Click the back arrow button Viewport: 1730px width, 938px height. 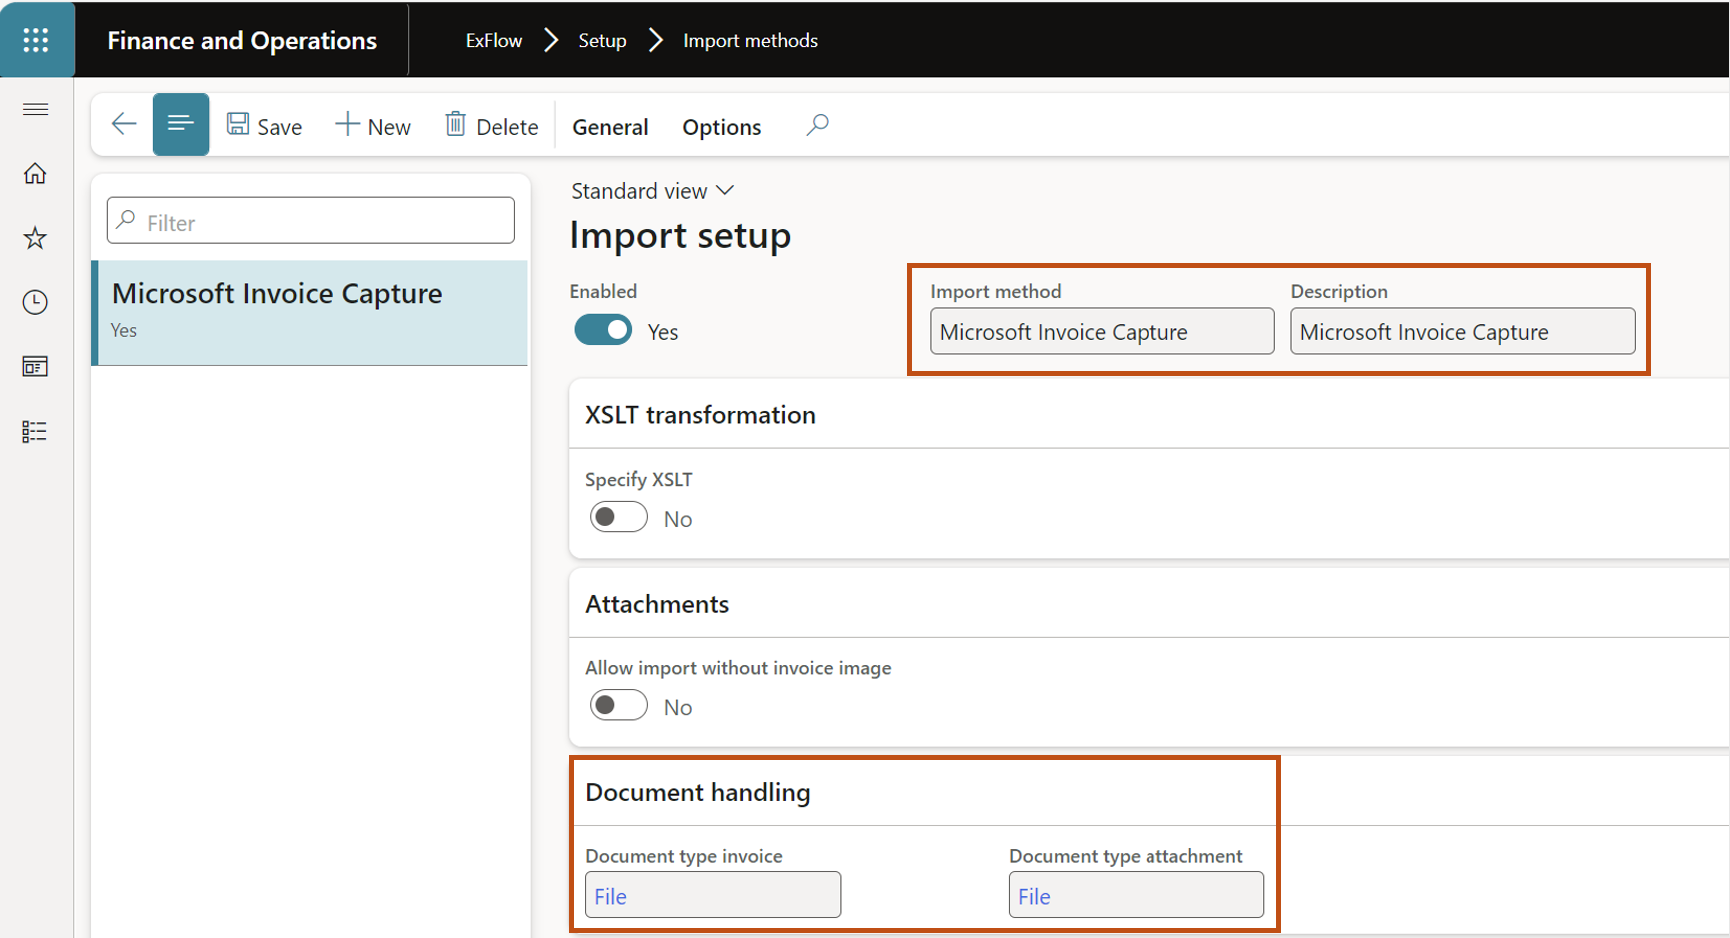pos(124,125)
